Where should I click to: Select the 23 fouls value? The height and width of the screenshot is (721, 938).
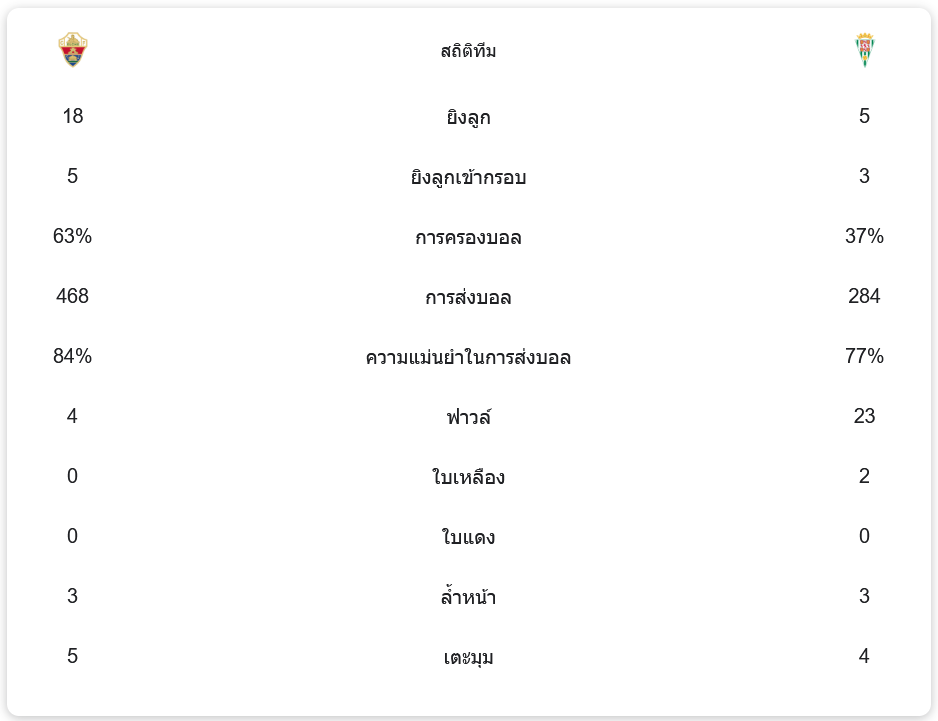(x=864, y=416)
